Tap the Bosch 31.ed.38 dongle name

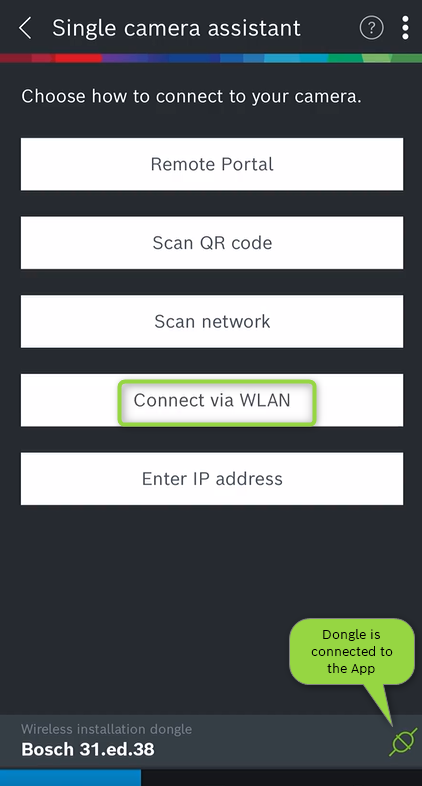[x=88, y=750]
